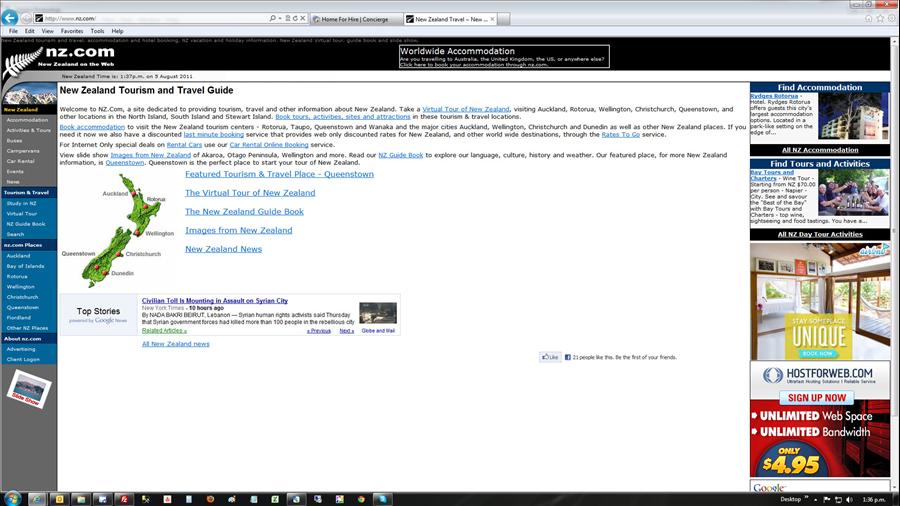
Task: Open NZ Guide Book in left sidebar
Action: pyautogui.click(x=26, y=224)
